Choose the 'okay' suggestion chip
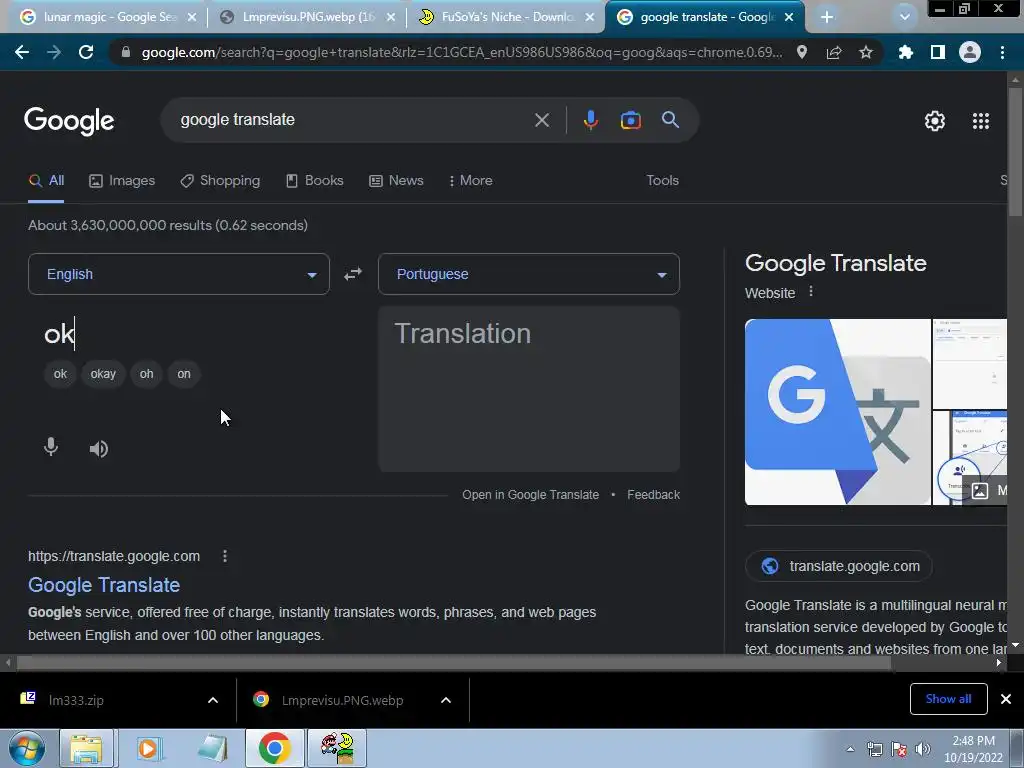This screenshot has height=768, width=1024. click(x=103, y=374)
